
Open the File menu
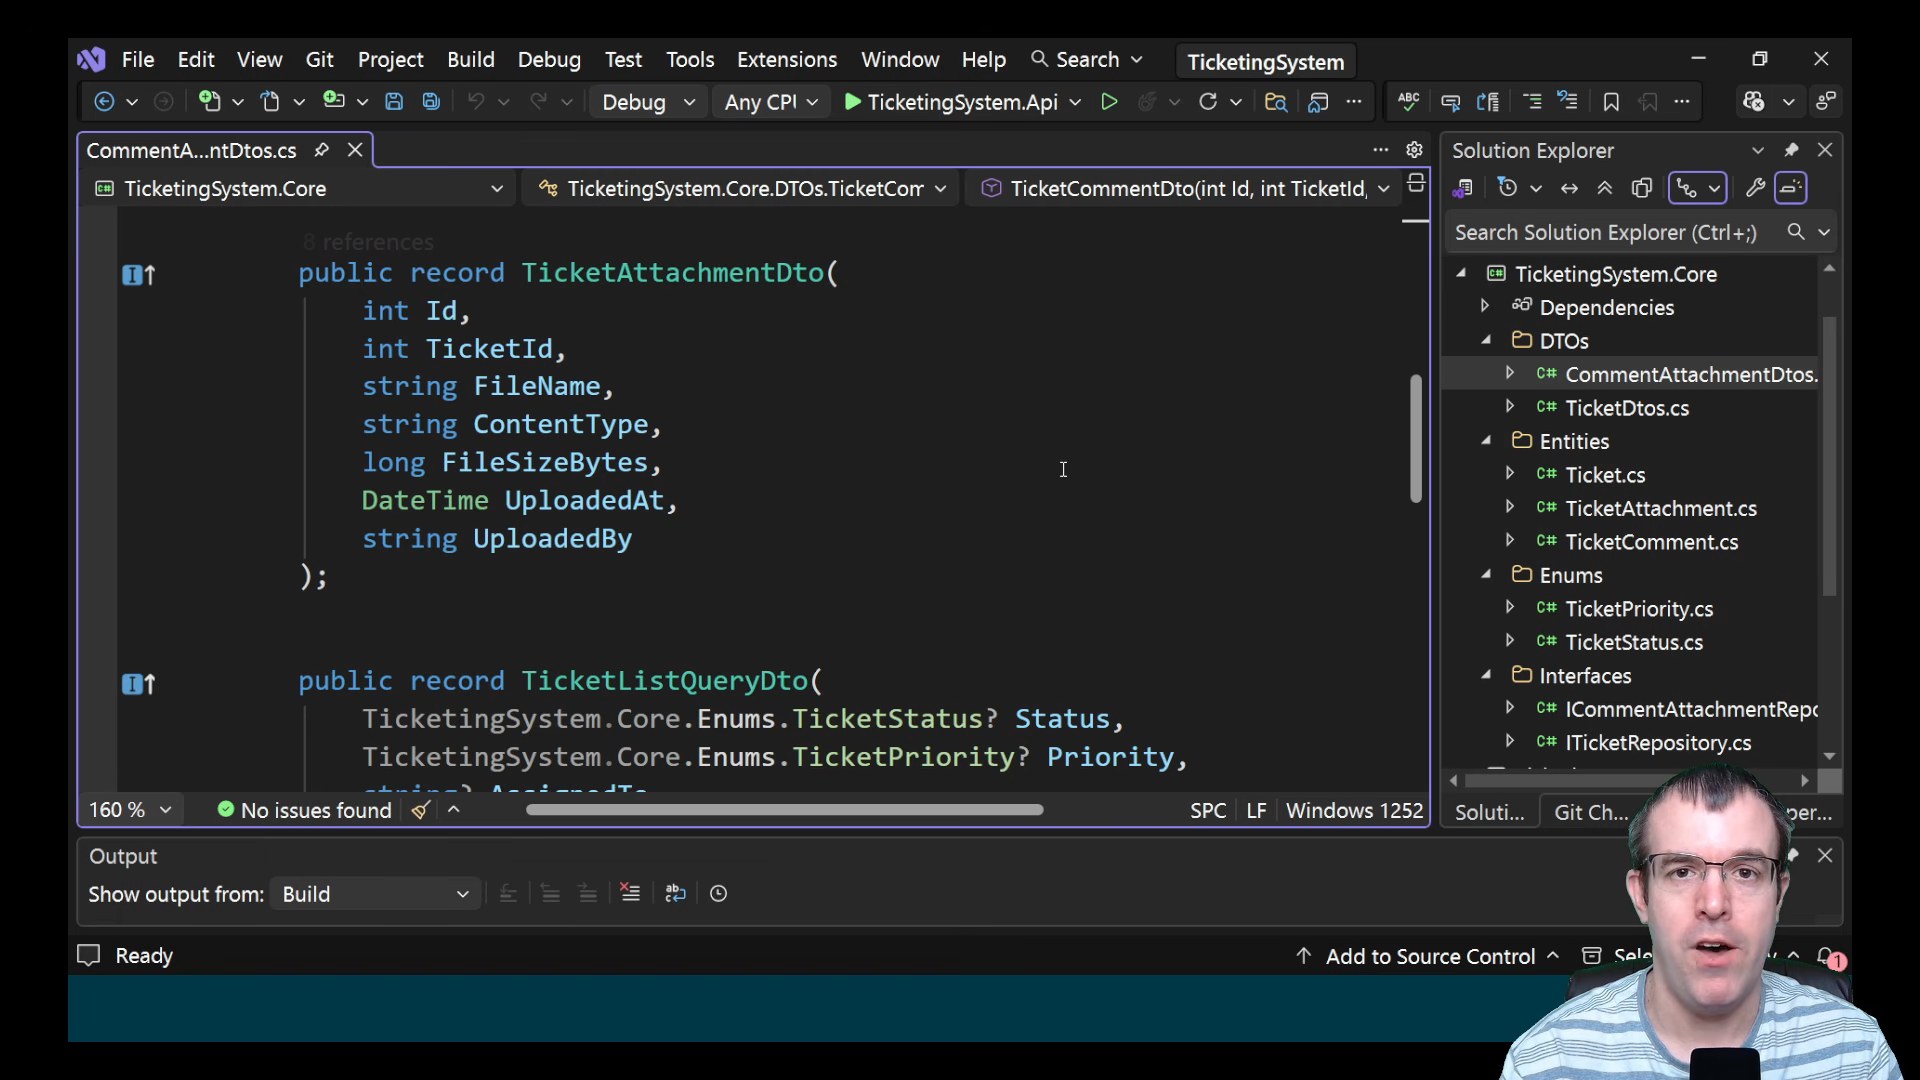138,60
